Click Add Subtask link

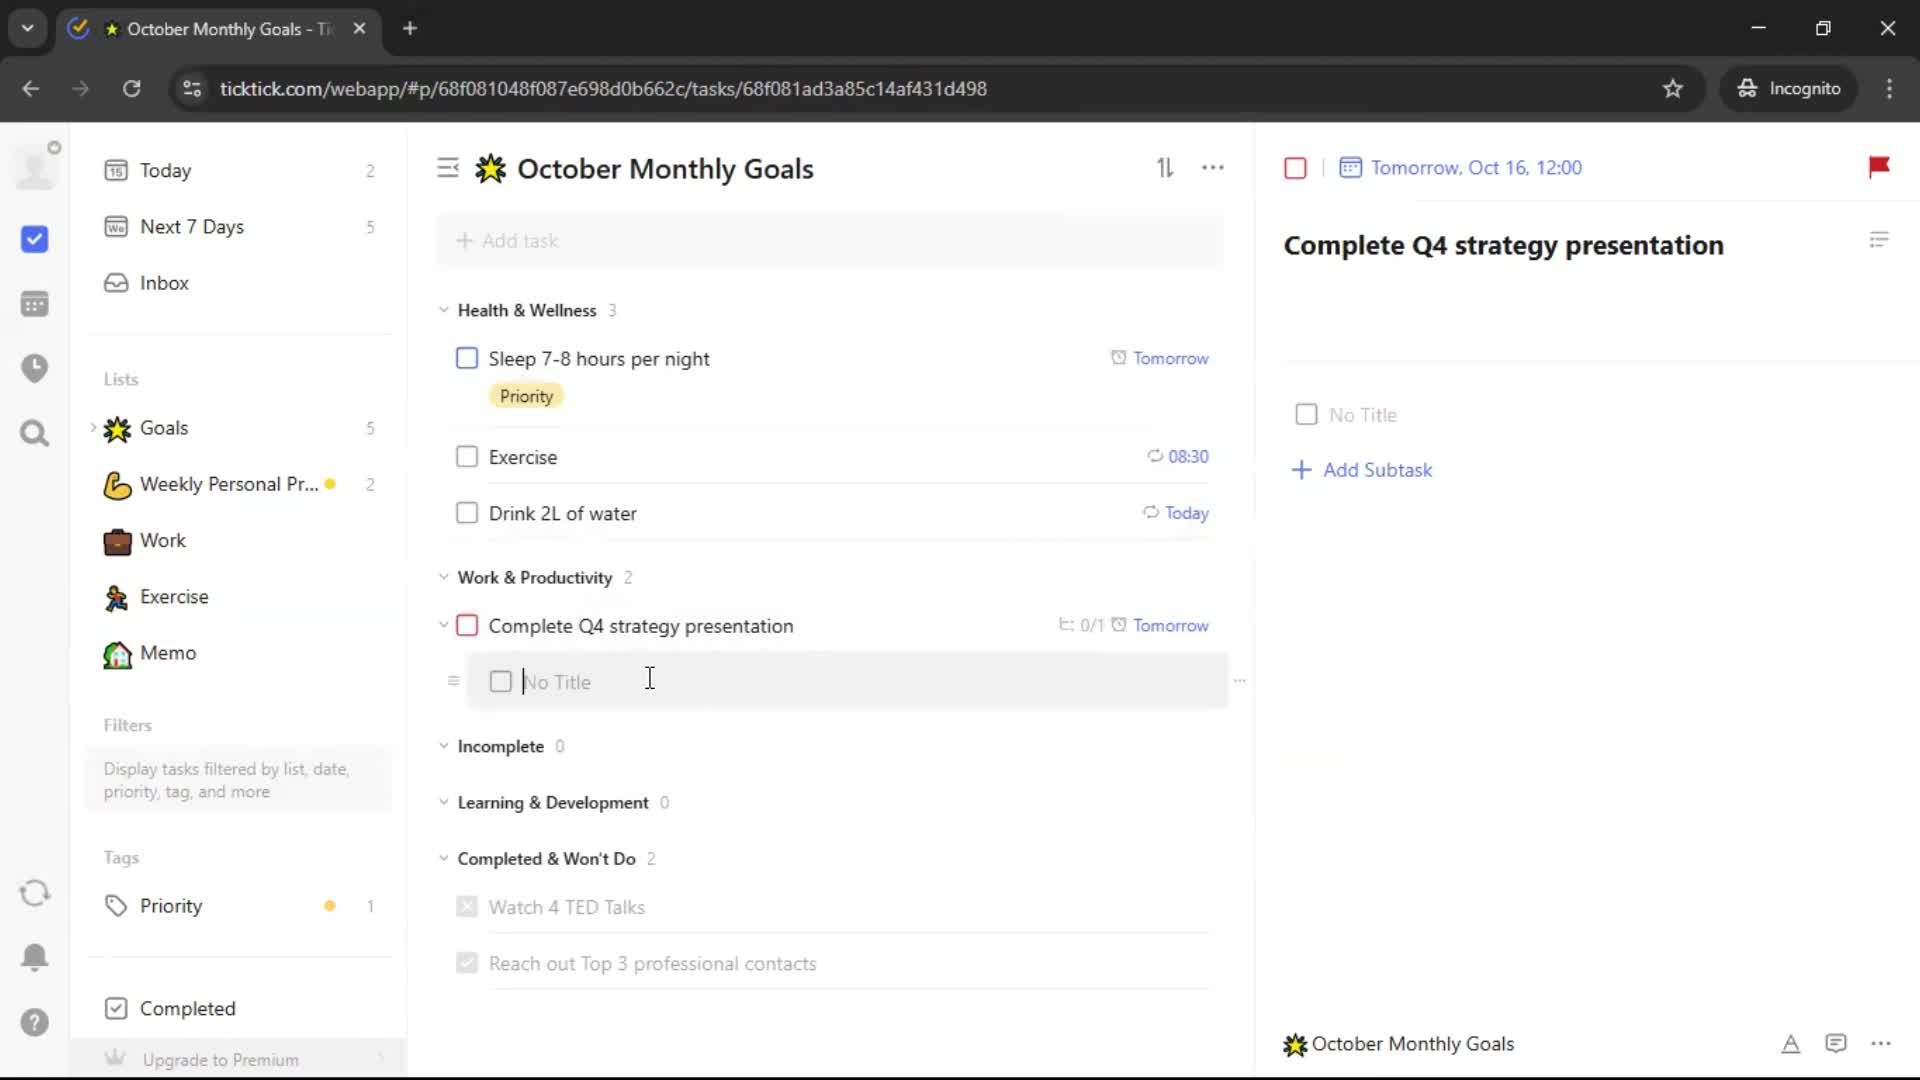[x=1376, y=470]
